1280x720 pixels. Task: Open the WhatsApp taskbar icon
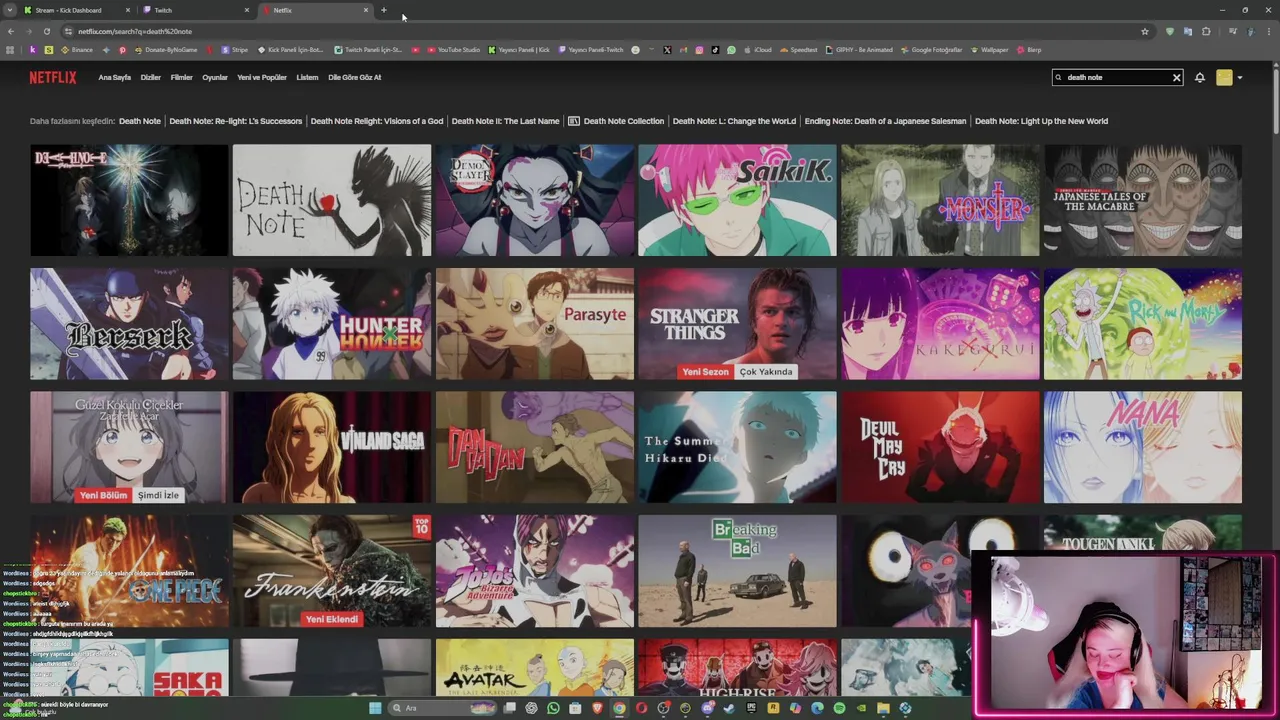[553, 708]
